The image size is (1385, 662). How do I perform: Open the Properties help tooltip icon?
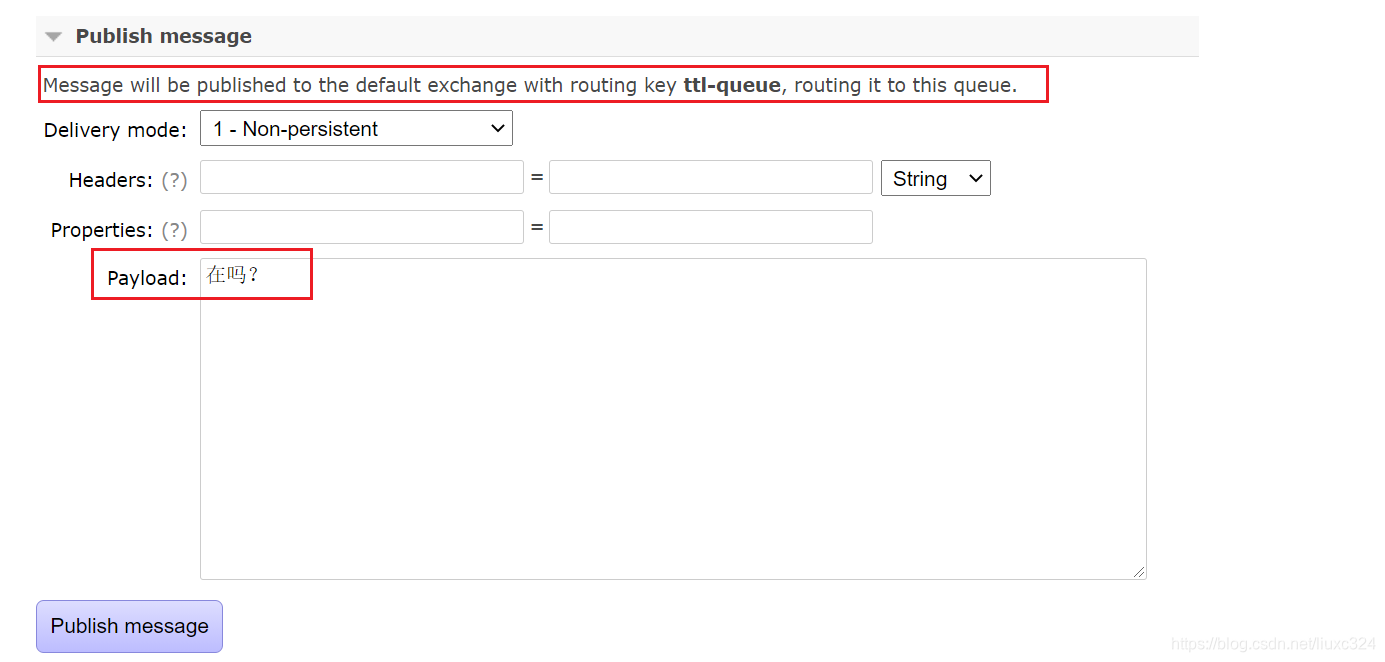(x=175, y=230)
